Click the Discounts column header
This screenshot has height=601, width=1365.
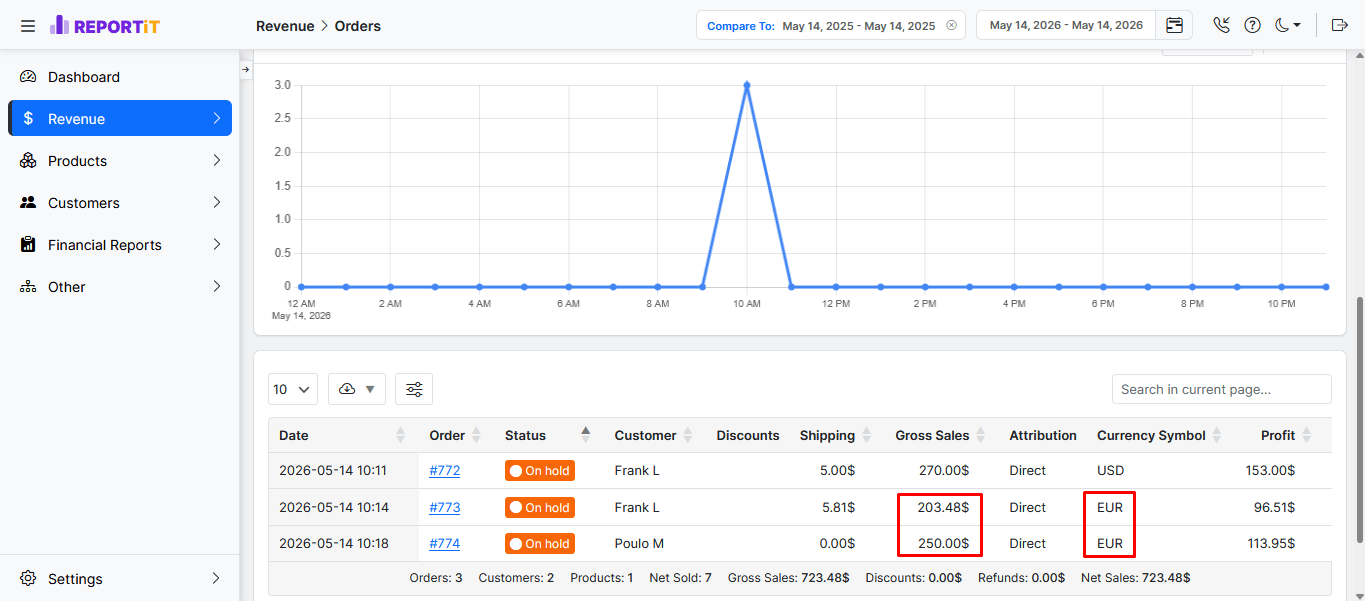point(748,435)
